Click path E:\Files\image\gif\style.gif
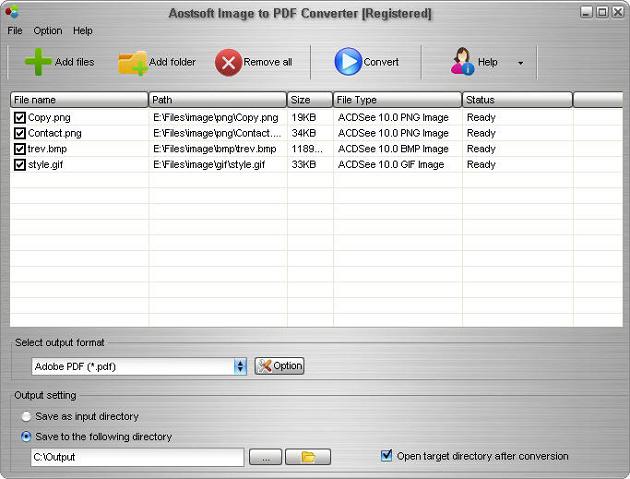This screenshot has width=630, height=479. point(209,165)
